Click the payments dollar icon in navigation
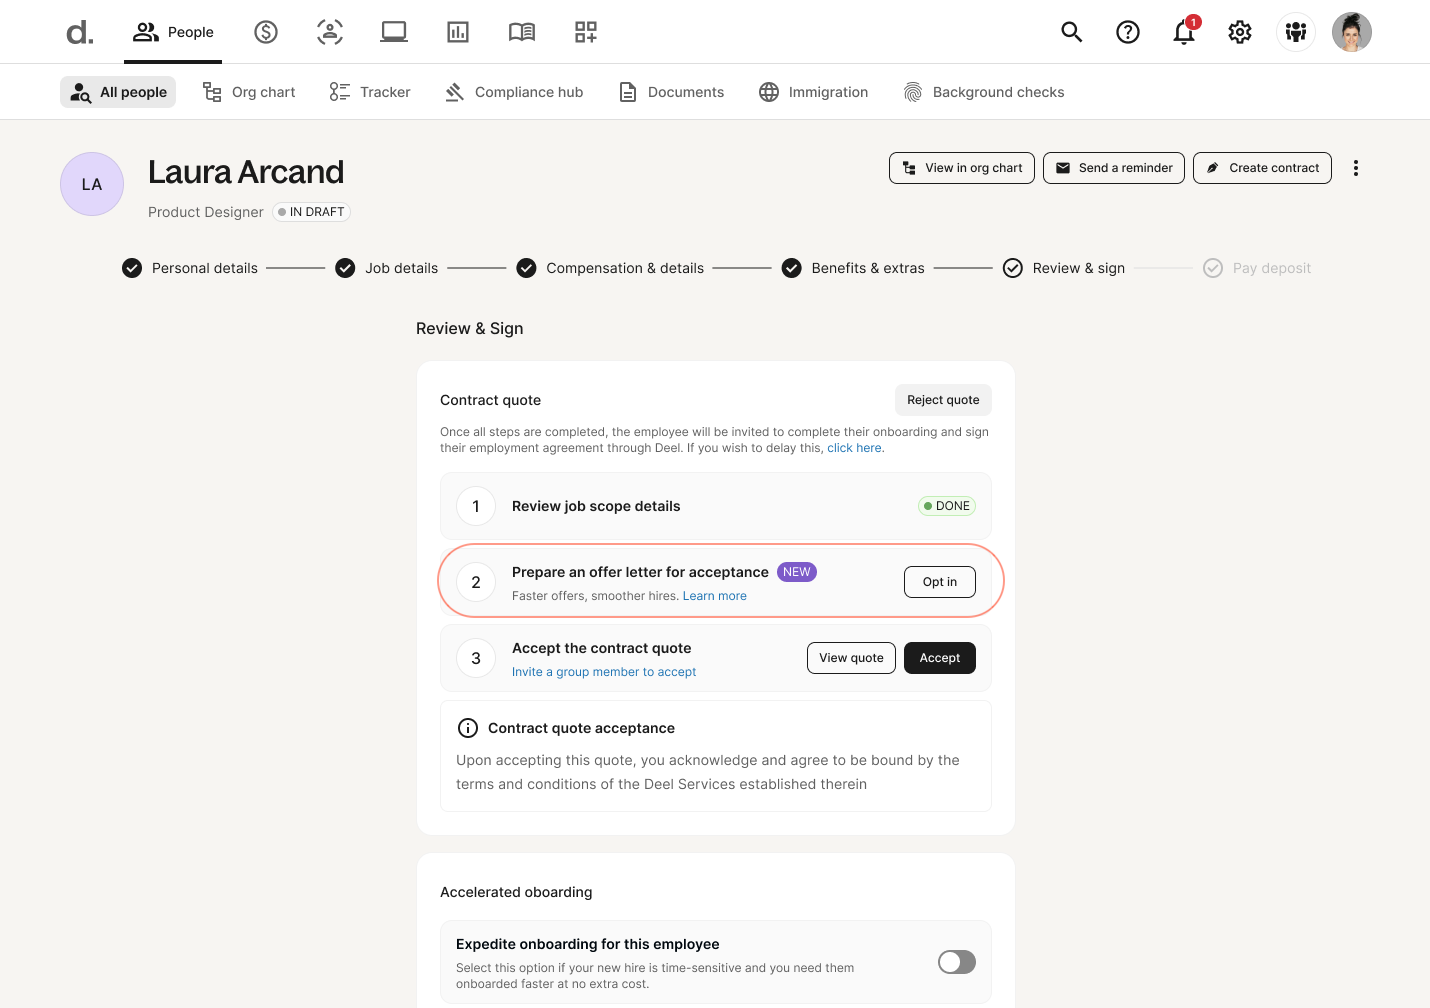Screen dimensions: 1430x1008 266,31
